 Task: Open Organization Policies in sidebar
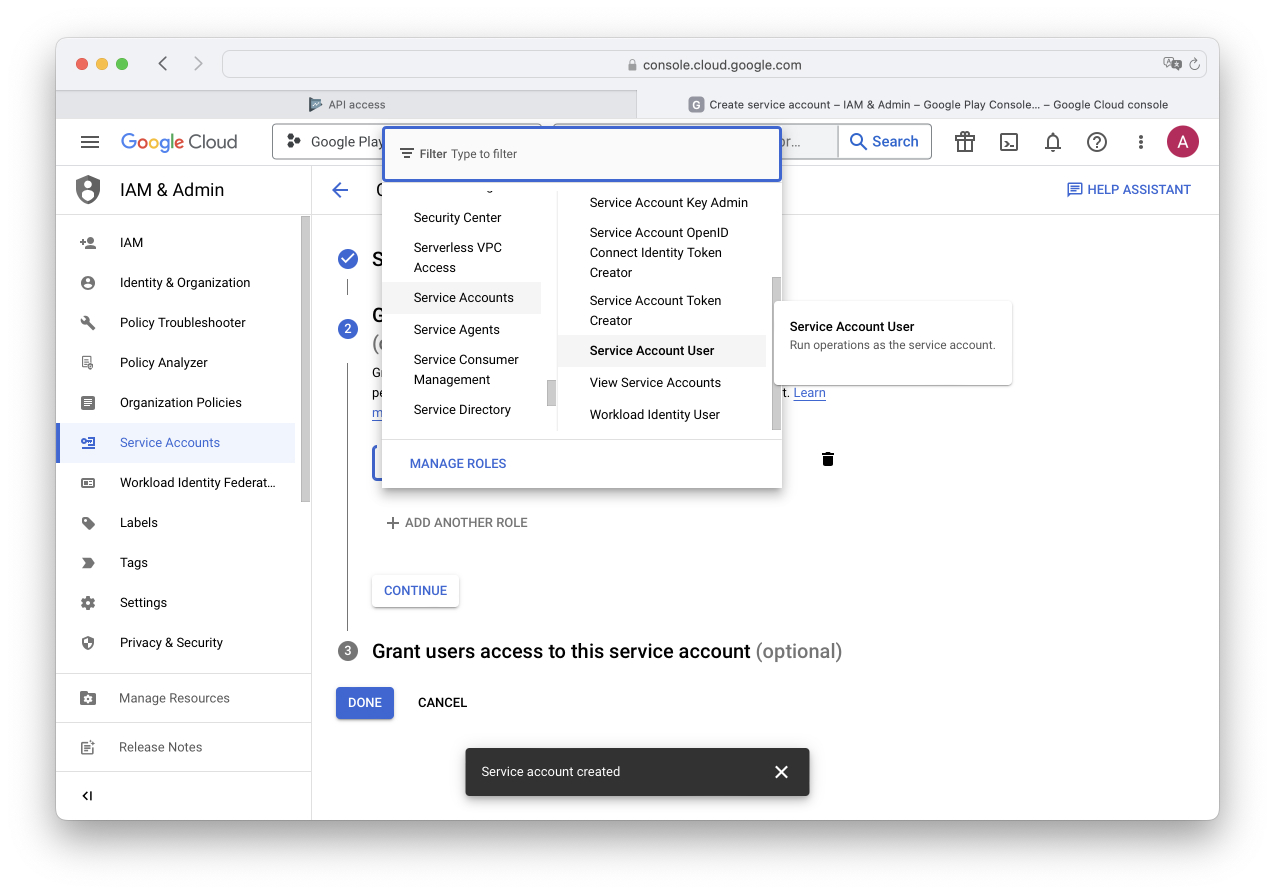(x=176, y=403)
